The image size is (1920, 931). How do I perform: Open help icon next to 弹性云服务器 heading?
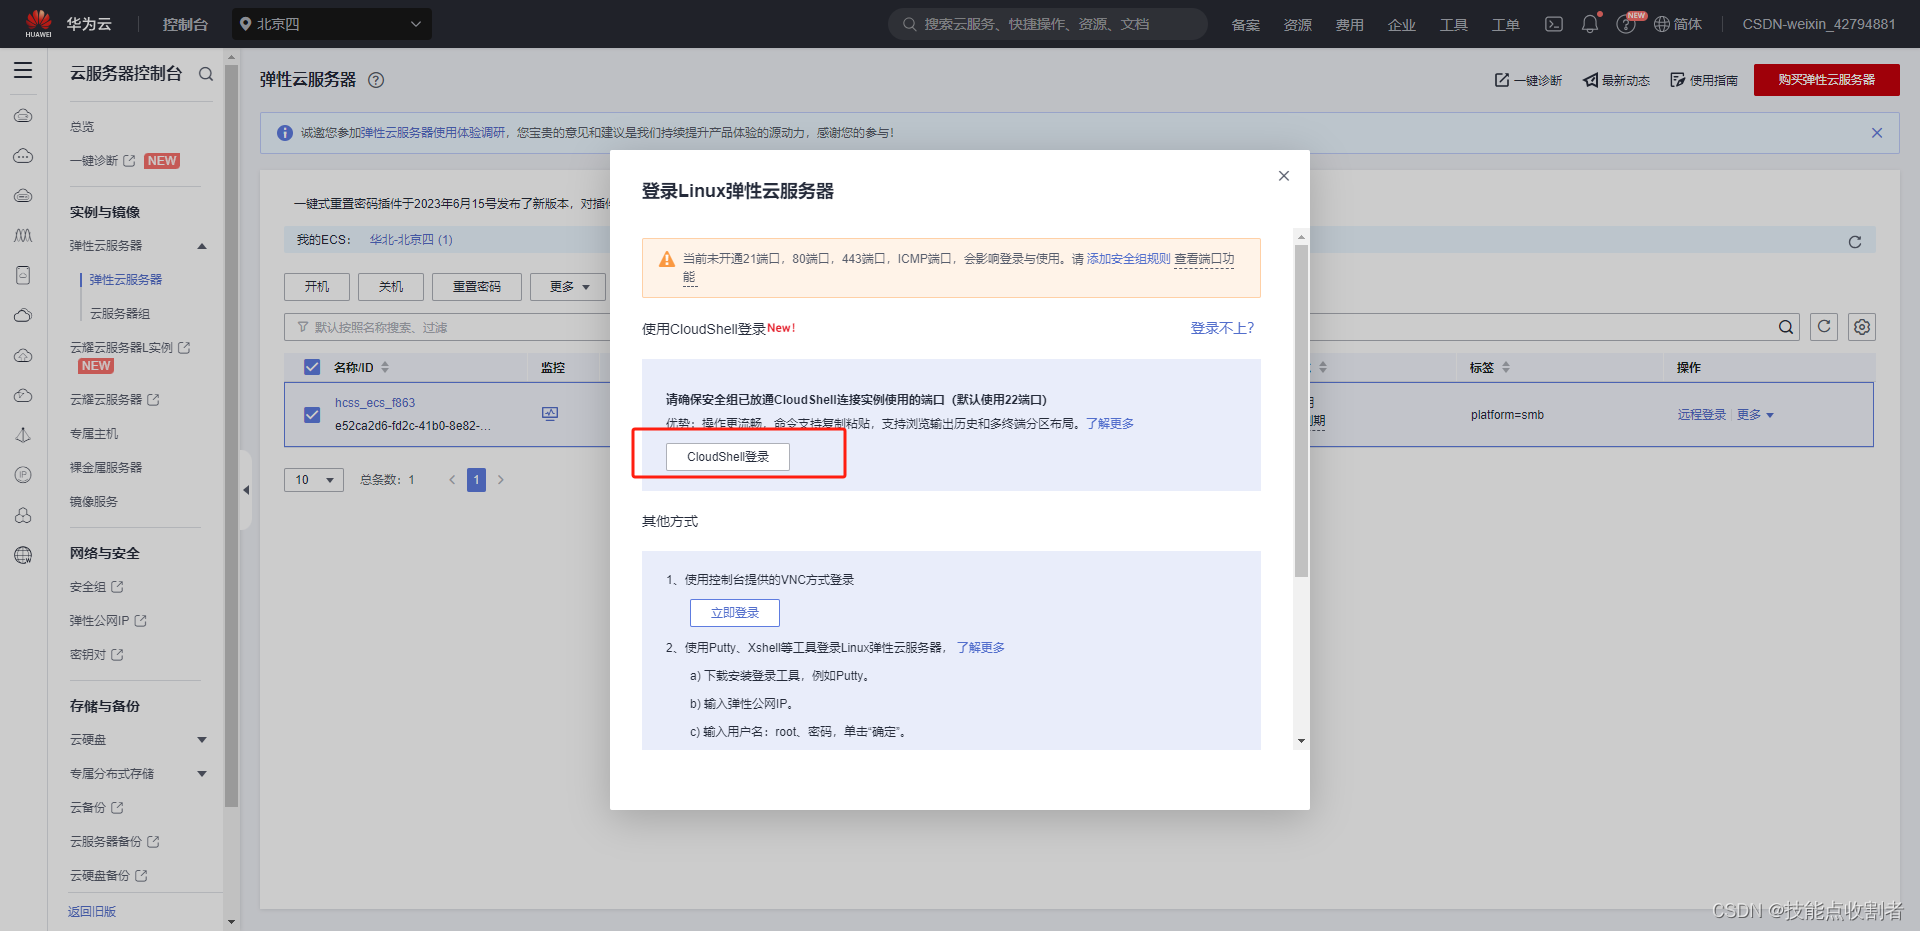pyautogui.click(x=376, y=80)
